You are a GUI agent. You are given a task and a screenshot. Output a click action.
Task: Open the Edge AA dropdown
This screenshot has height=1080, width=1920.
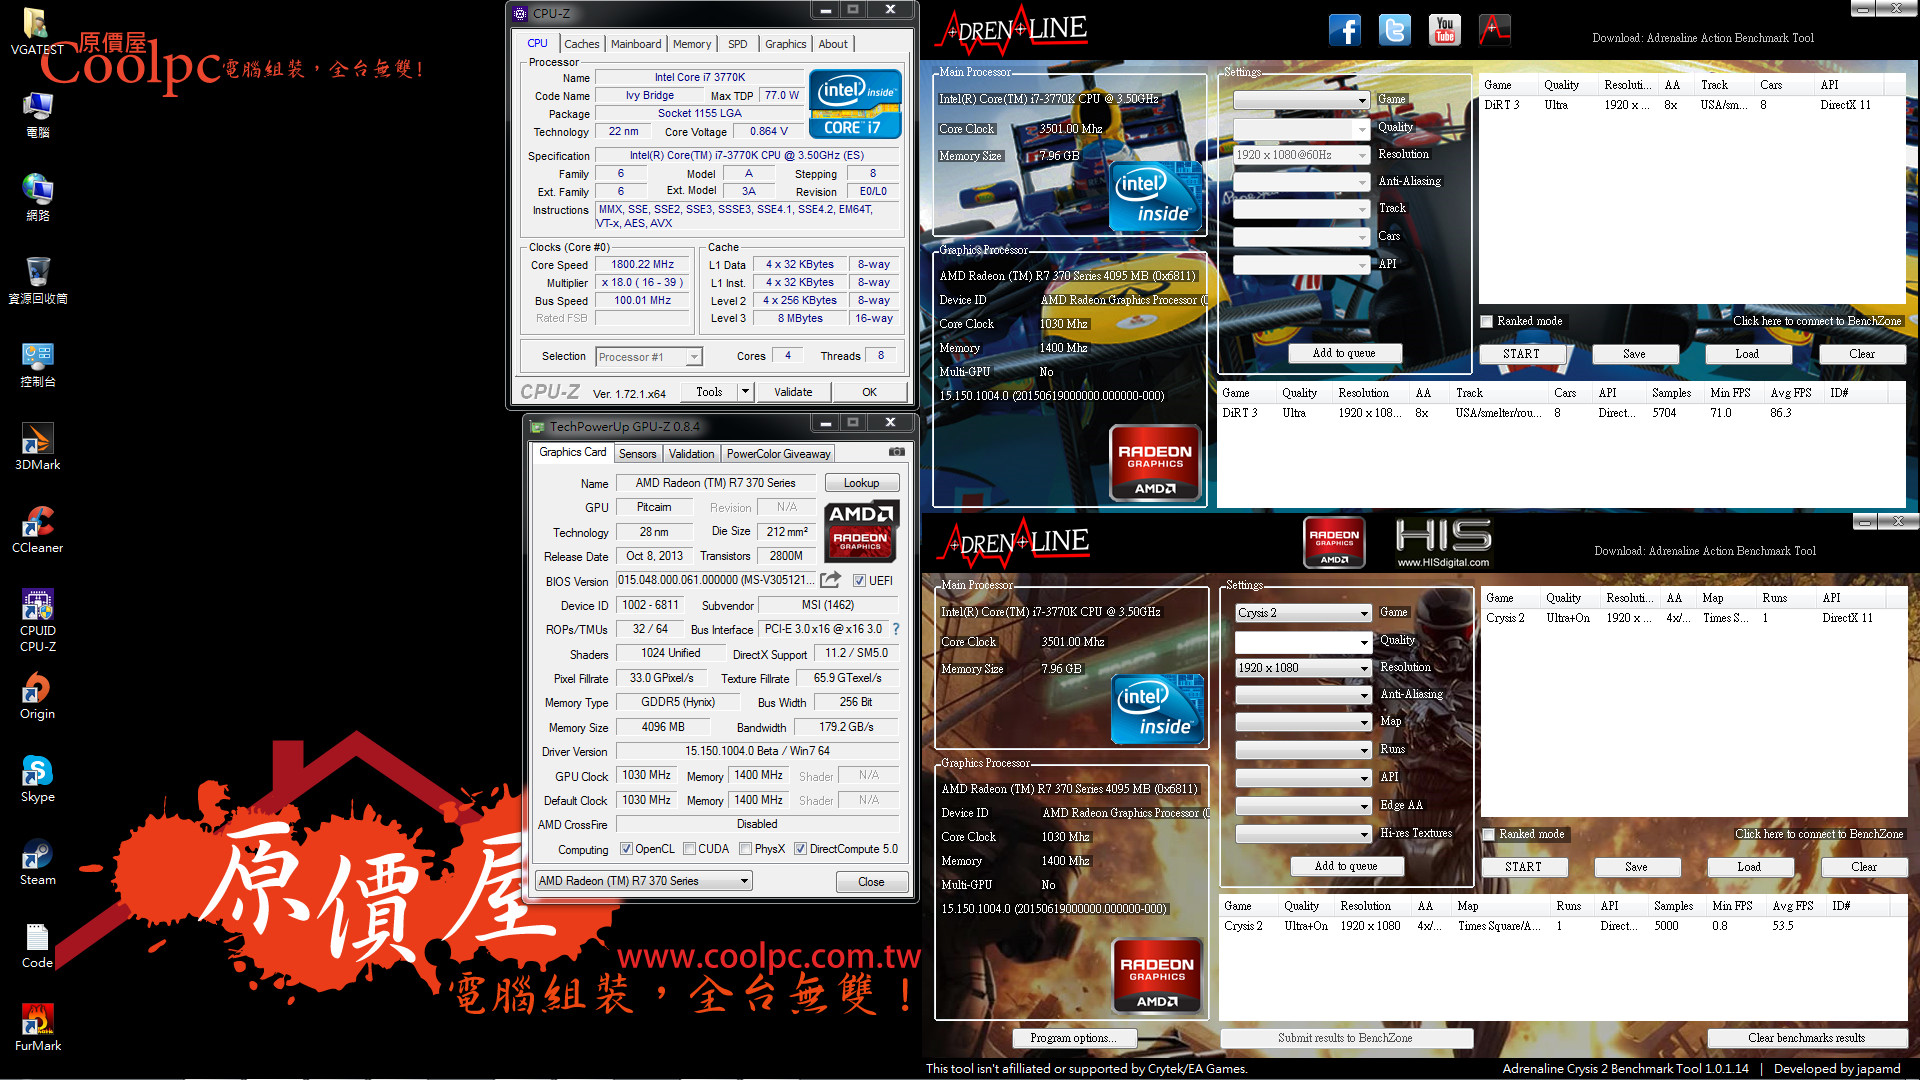click(x=1303, y=806)
